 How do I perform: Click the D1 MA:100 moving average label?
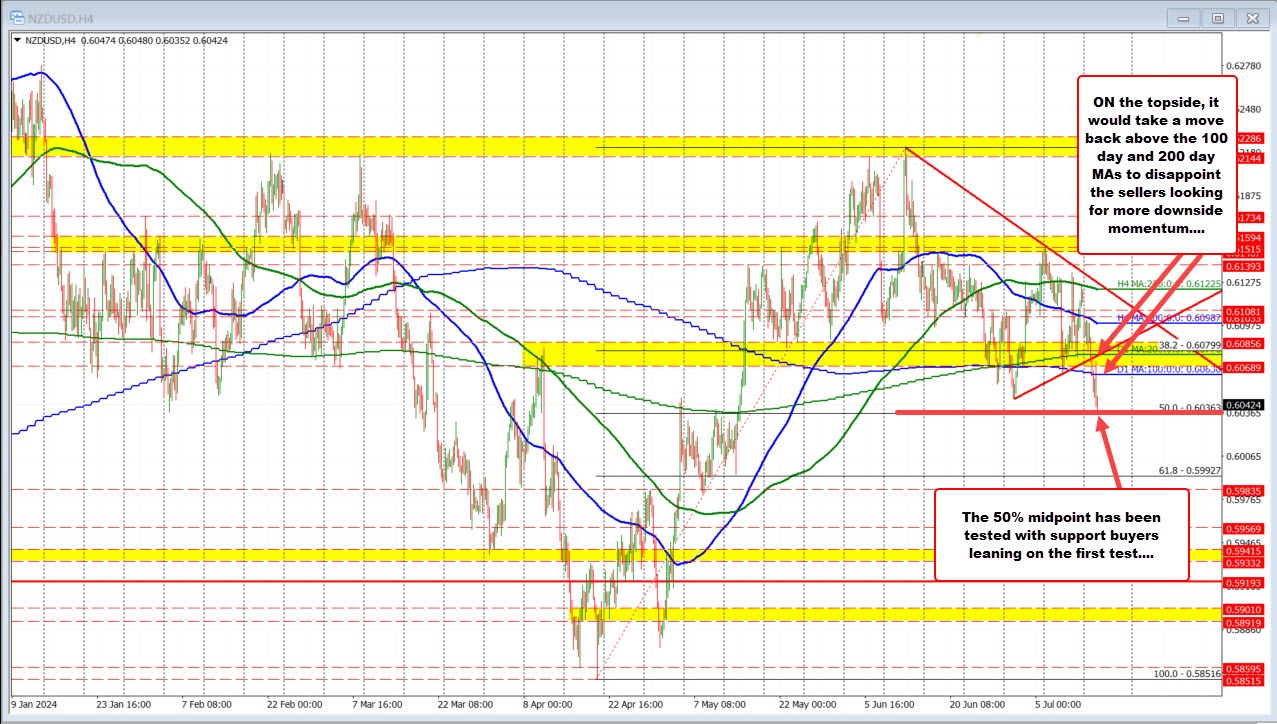(x=1170, y=369)
